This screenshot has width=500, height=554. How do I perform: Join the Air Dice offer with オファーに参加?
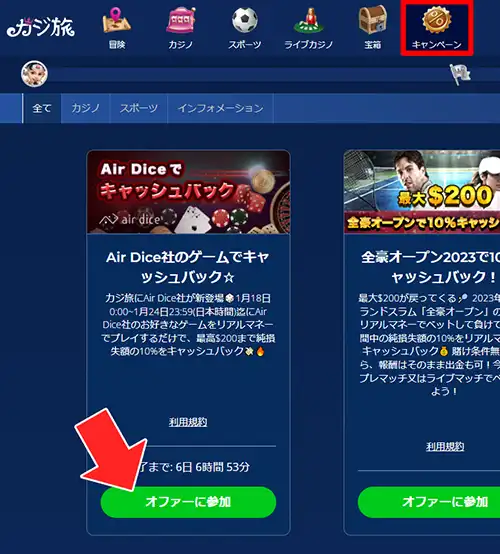[188, 502]
